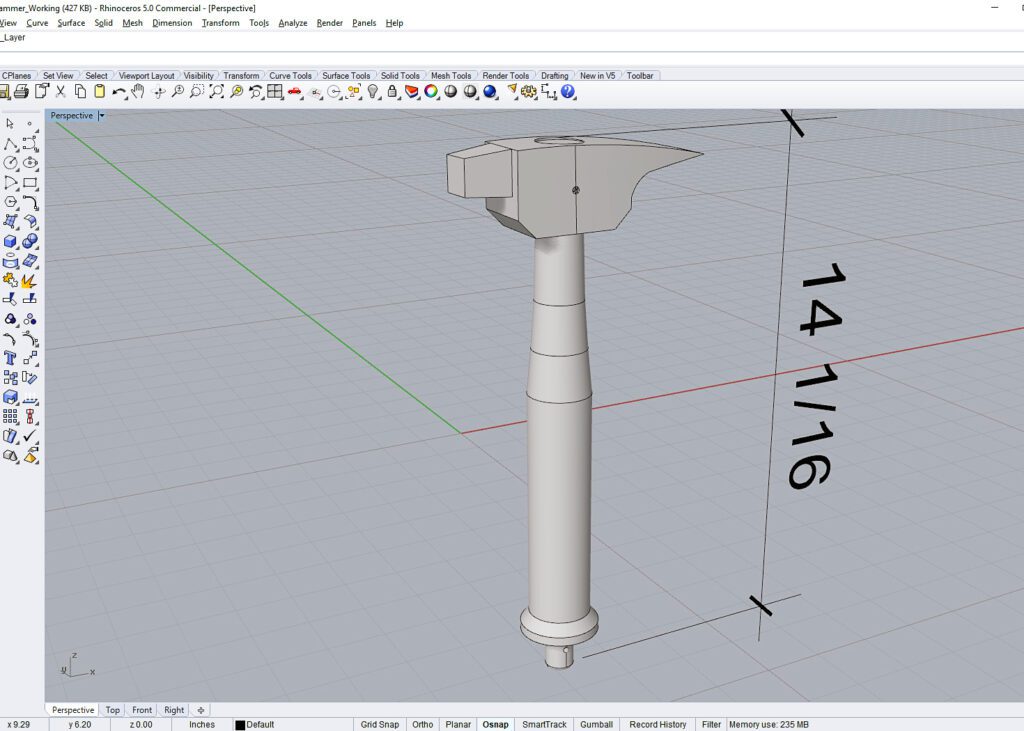
Task: Click the blue Render sphere icon
Action: click(490, 92)
